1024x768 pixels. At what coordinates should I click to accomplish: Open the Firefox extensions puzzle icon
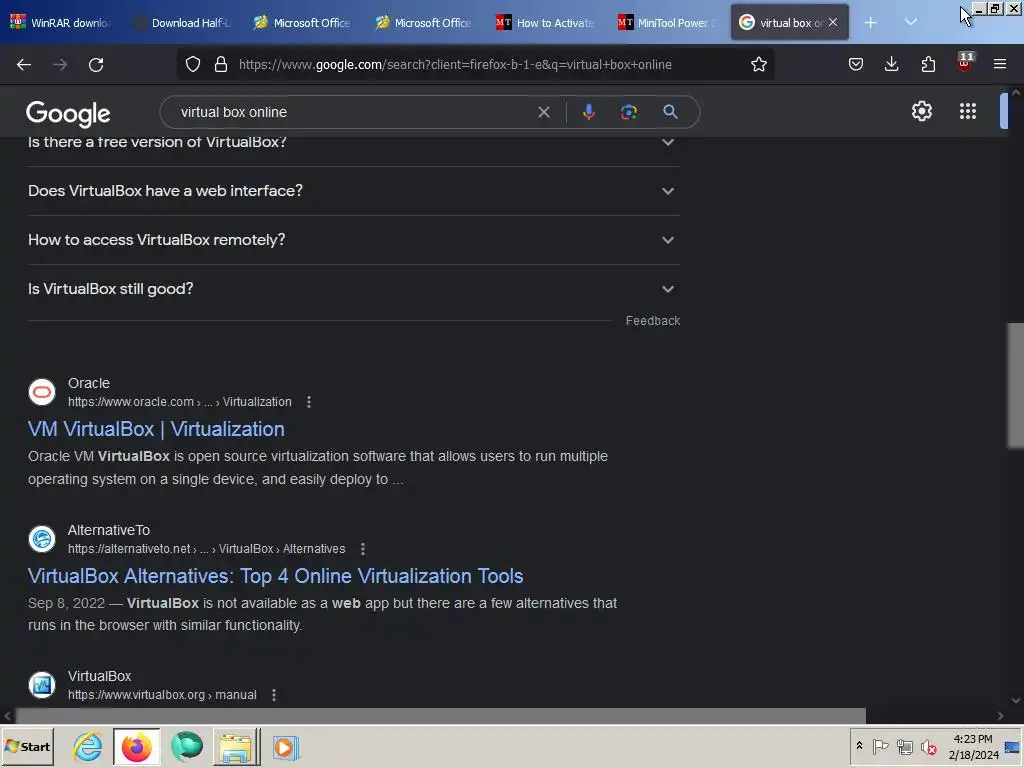point(928,65)
